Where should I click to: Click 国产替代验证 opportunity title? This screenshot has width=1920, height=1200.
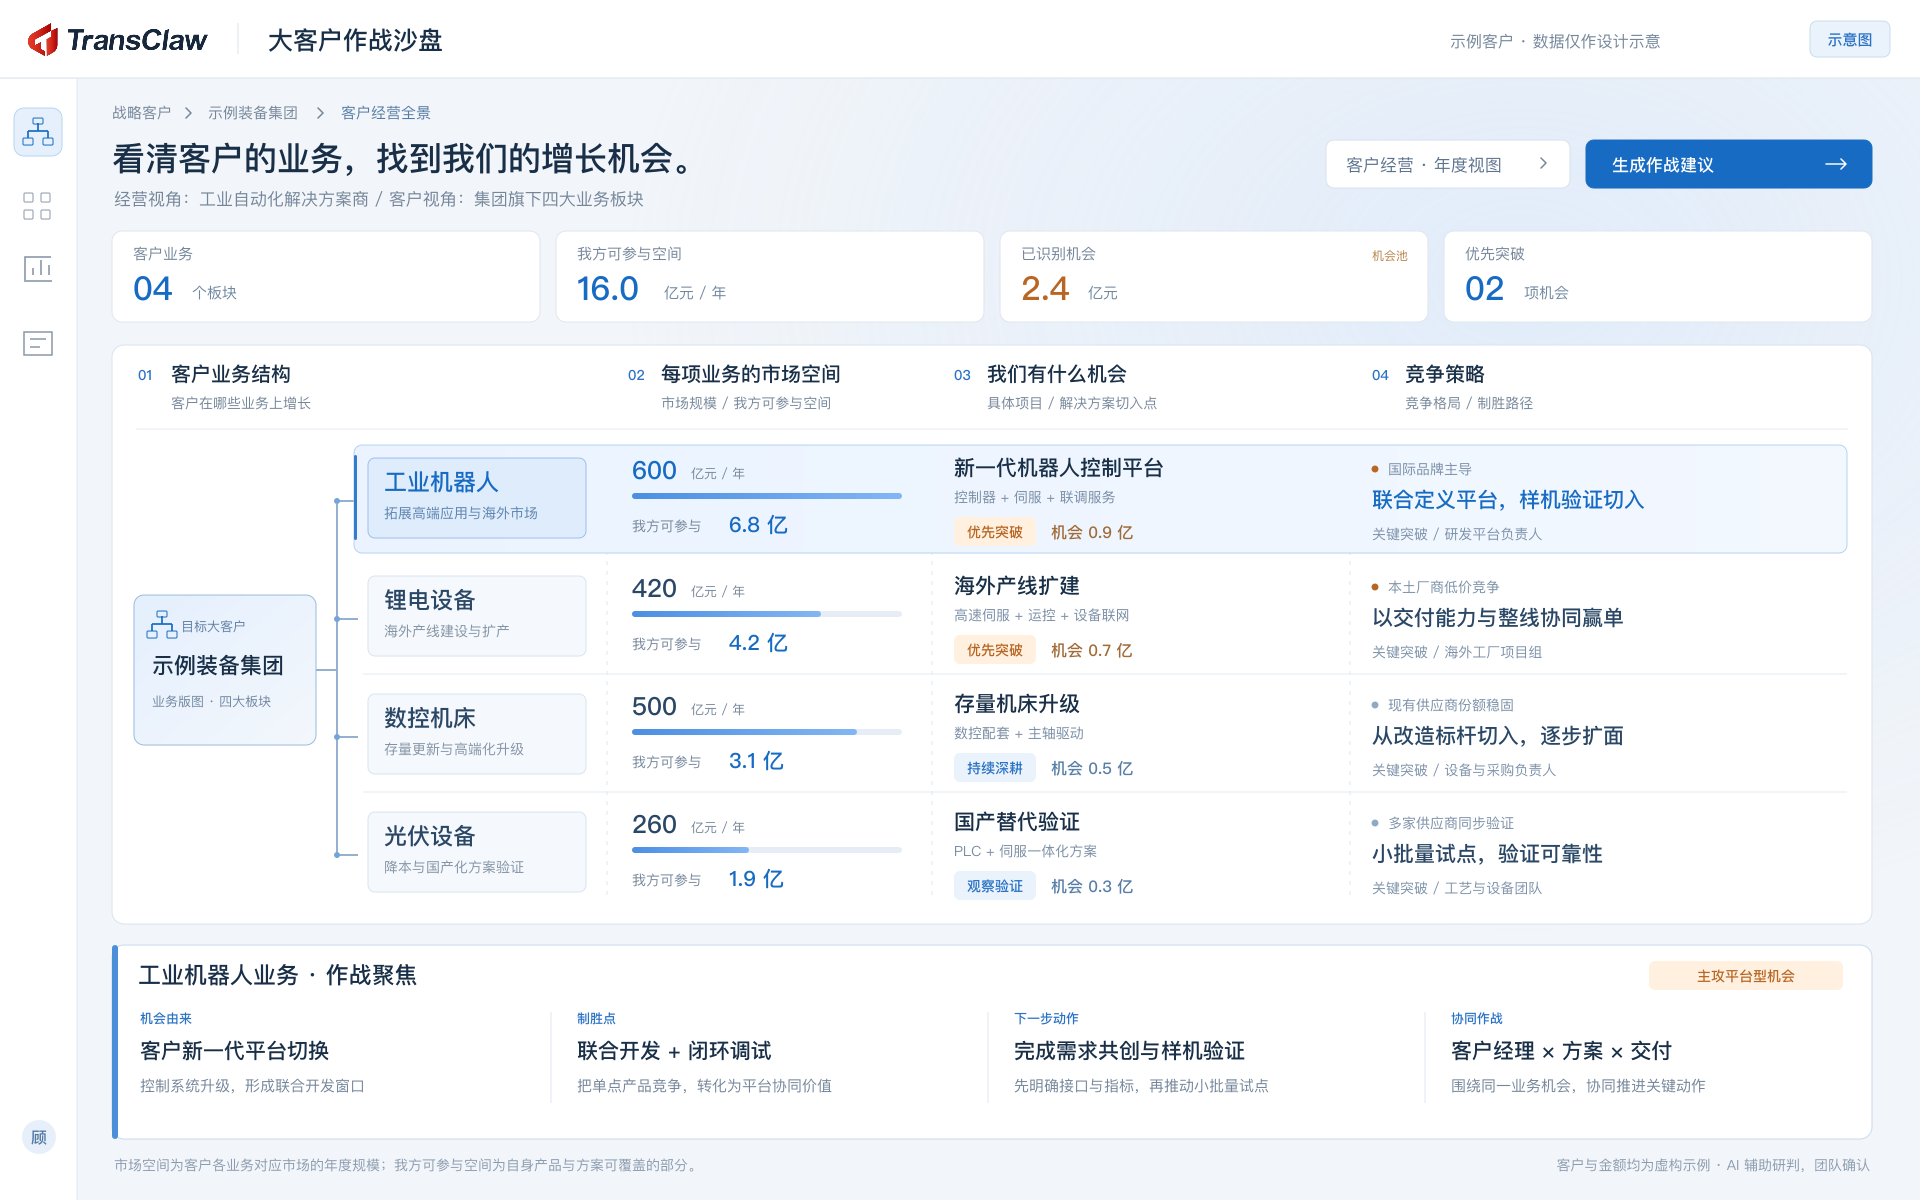coord(1017,822)
